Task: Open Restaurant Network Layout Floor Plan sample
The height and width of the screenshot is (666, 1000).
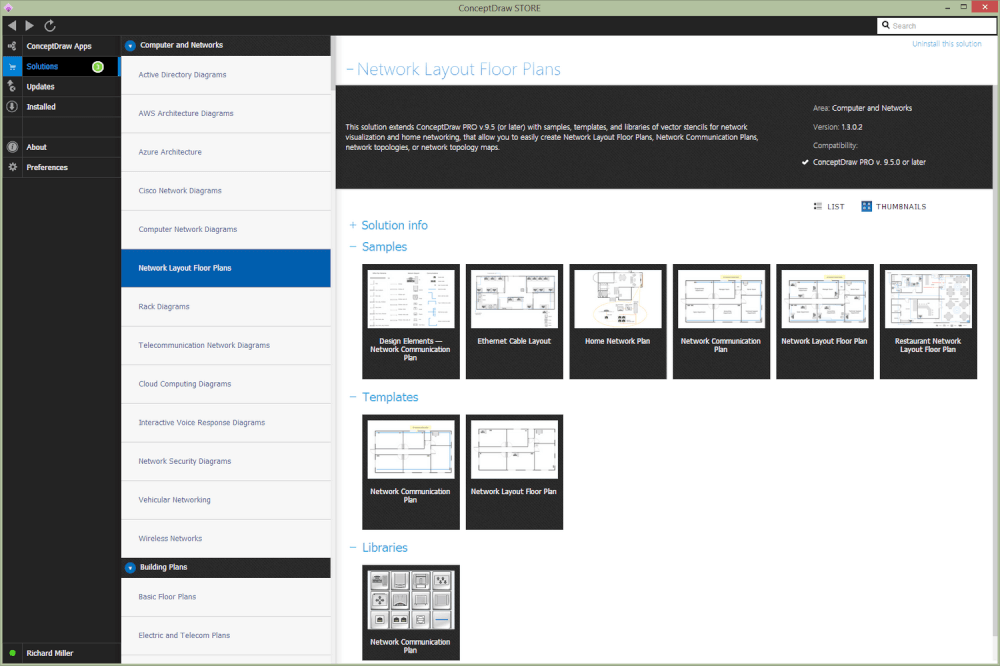Action: point(928,322)
